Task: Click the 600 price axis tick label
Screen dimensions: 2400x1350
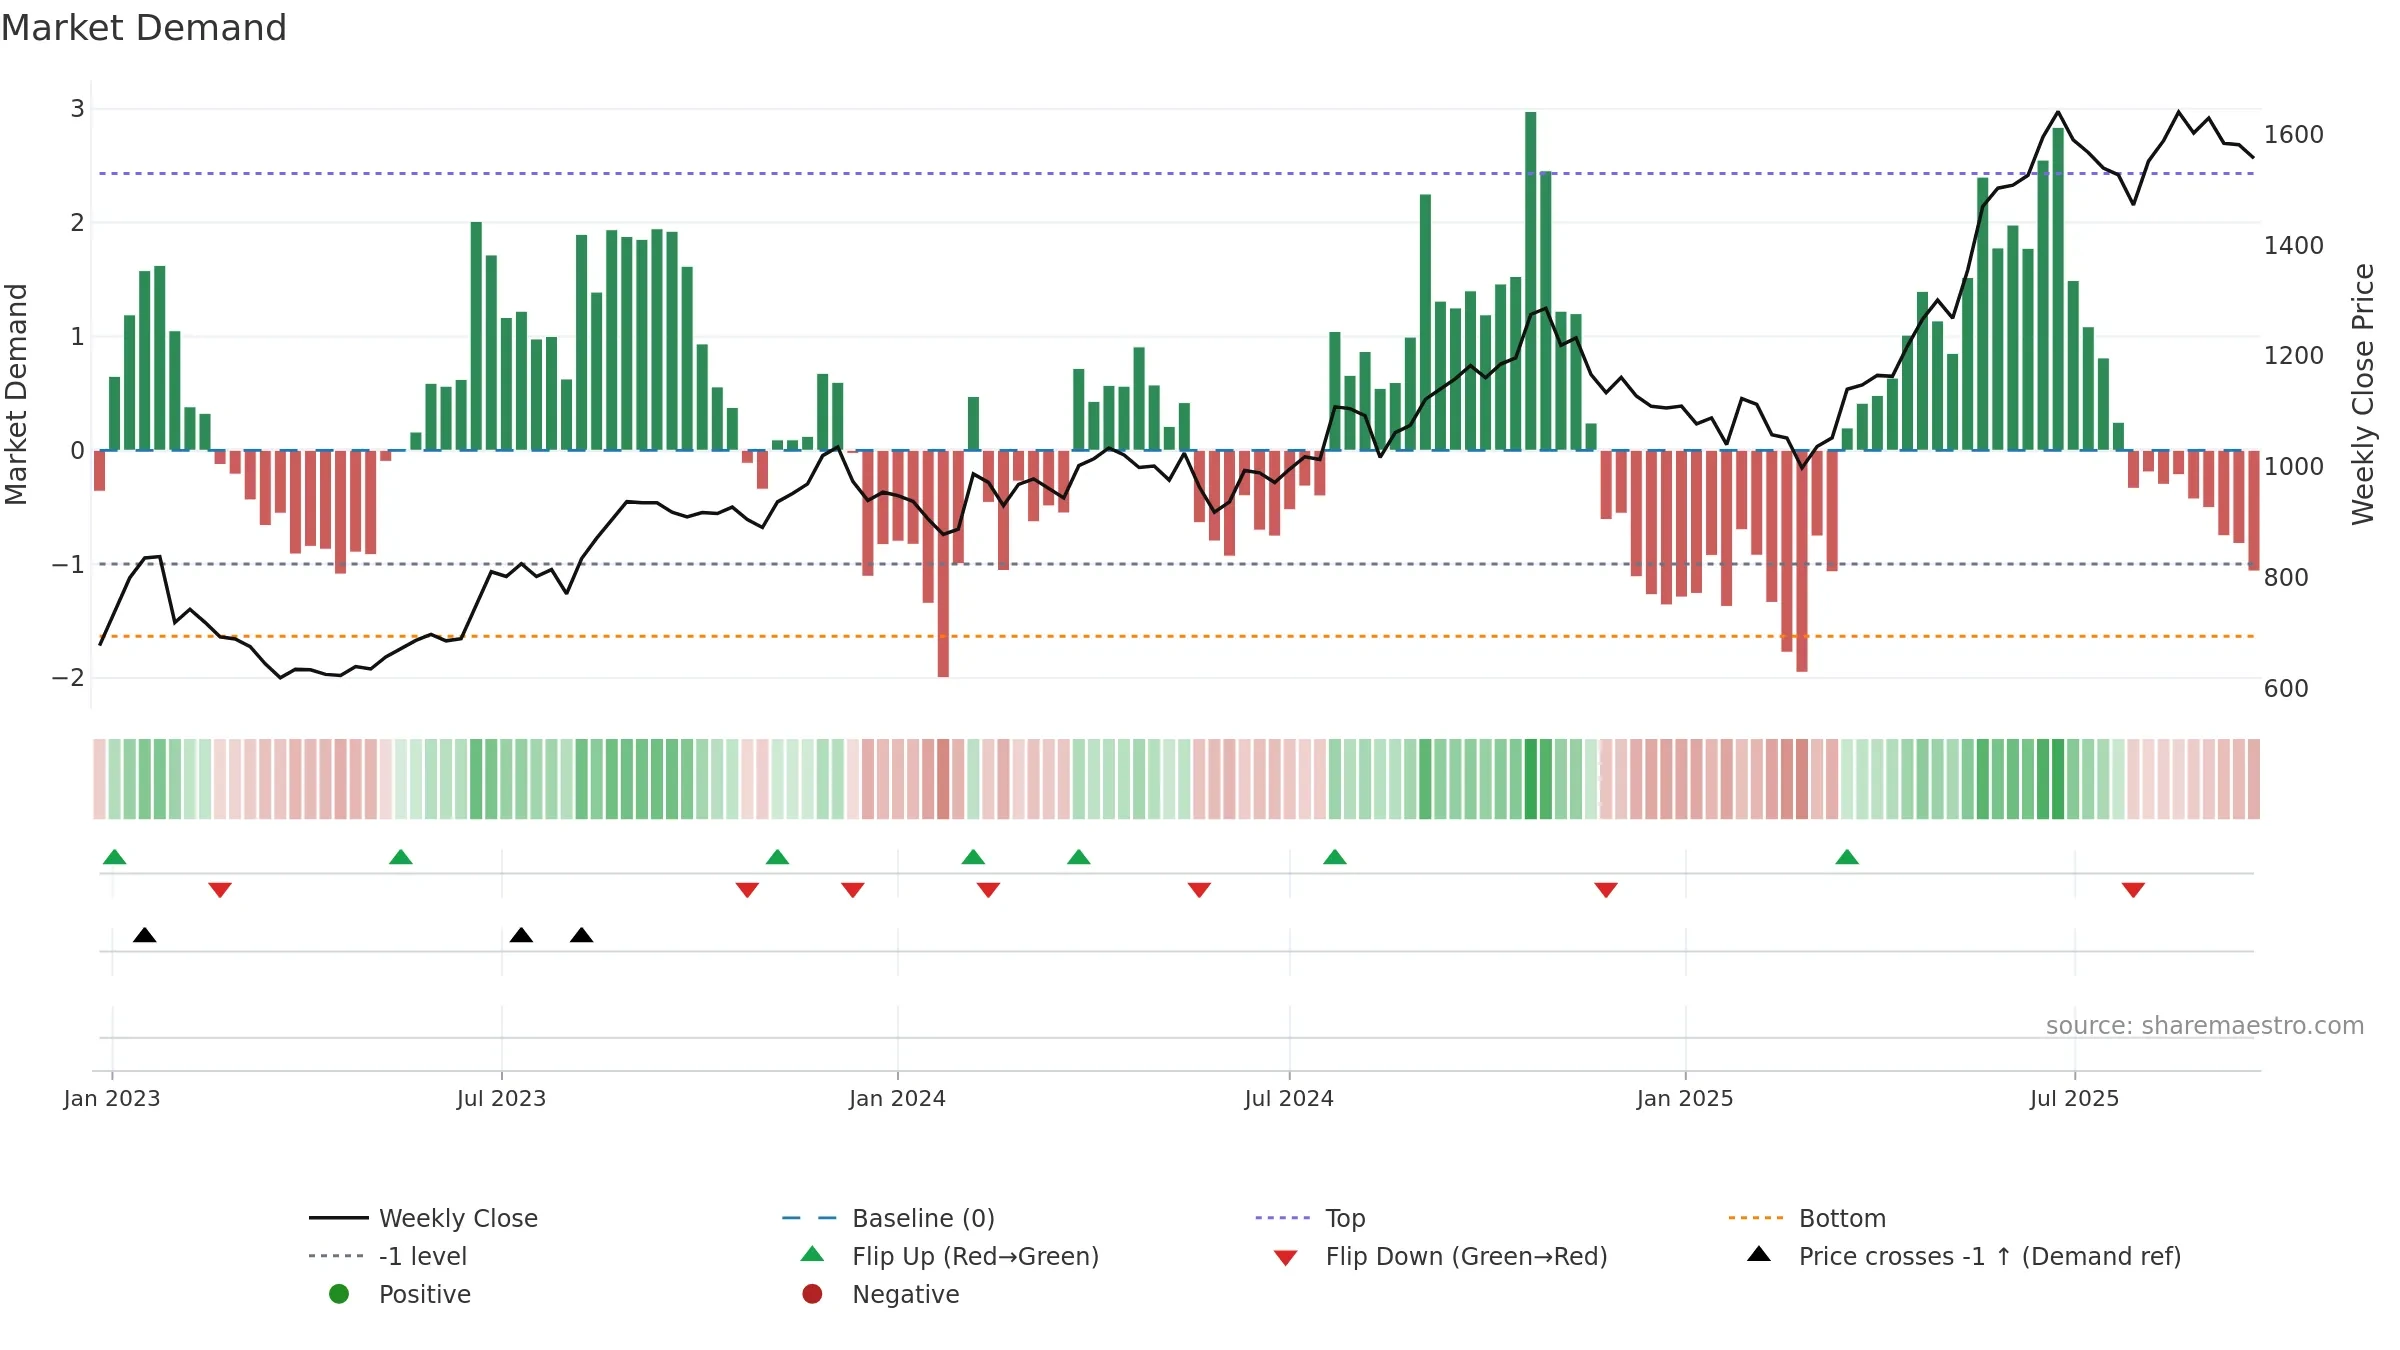Action: point(2286,689)
